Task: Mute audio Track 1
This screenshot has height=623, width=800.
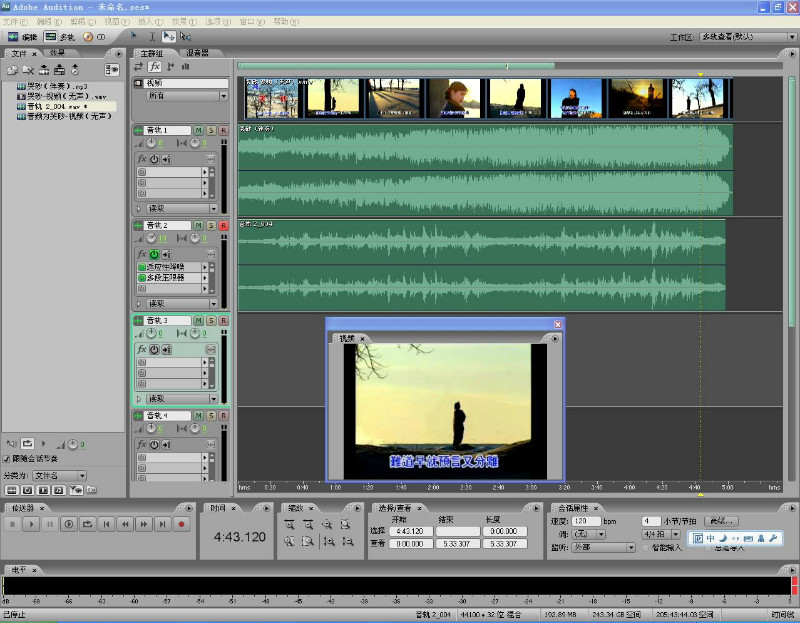Action: (x=198, y=130)
